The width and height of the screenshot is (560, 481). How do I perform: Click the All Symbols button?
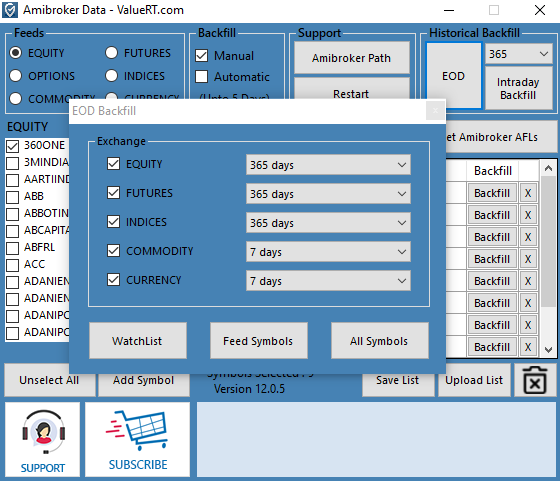[x=380, y=341]
